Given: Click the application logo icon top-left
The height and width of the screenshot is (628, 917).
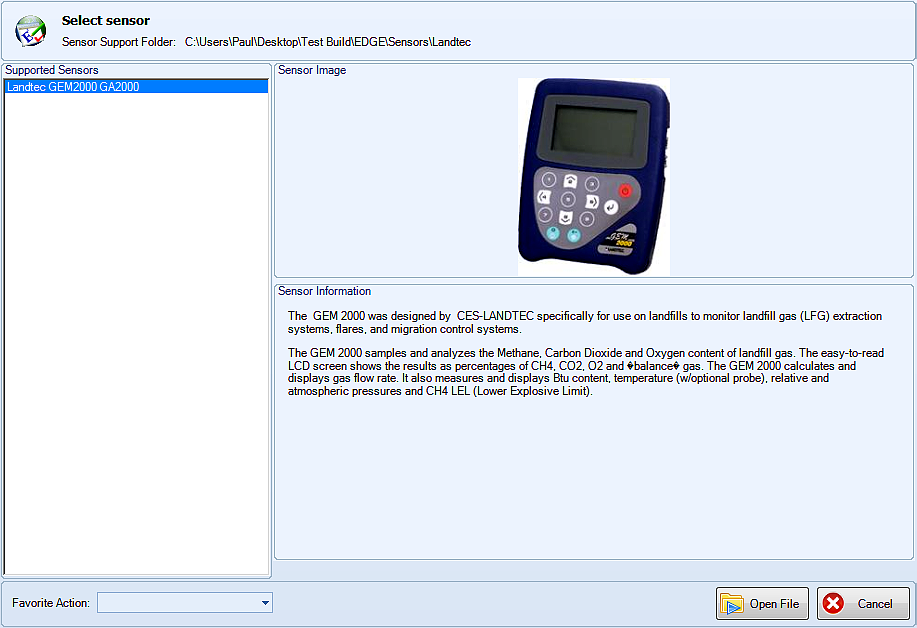Looking at the screenshot, I should (30, 30).
